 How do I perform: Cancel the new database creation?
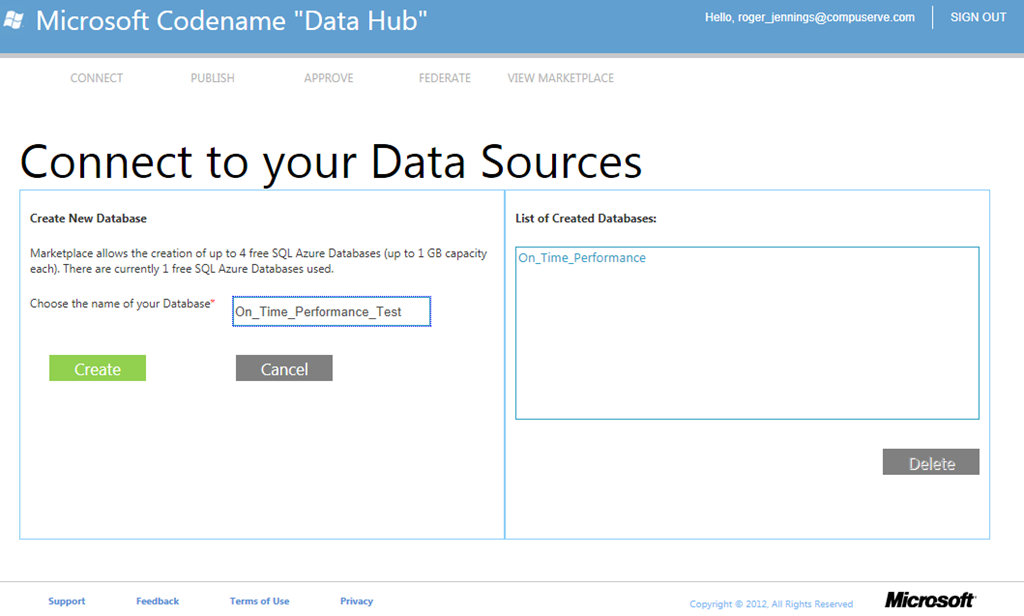[x=284, y=368]
